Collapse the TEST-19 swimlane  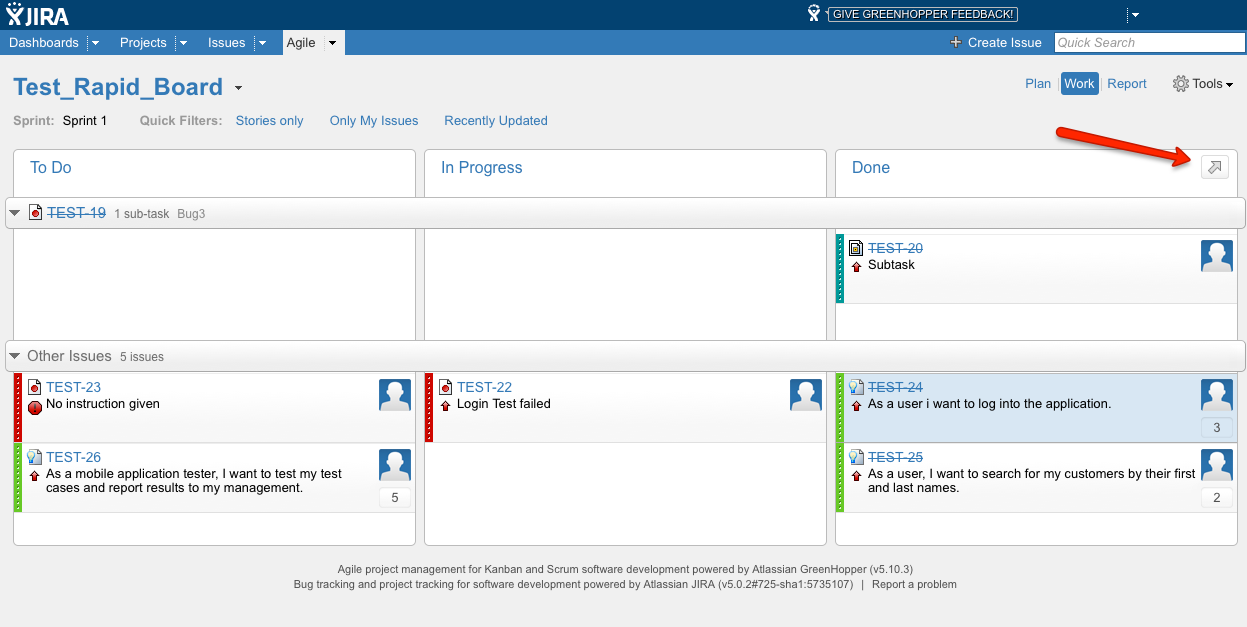point(15,213)
